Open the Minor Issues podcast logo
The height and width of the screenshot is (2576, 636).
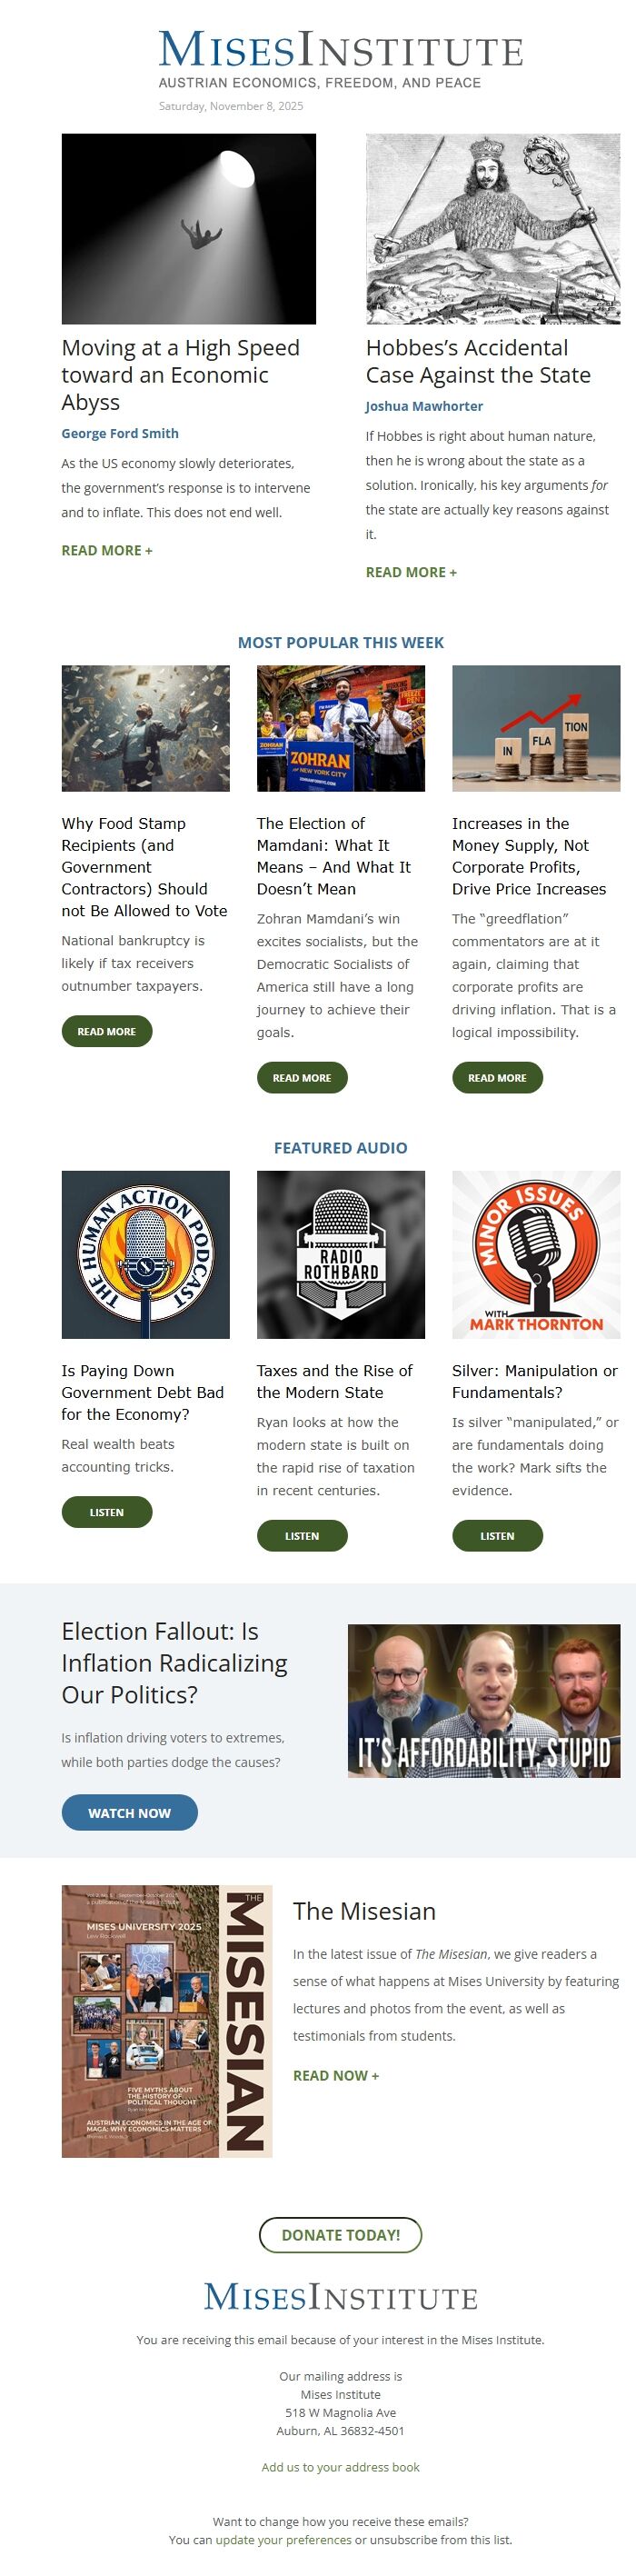coord(535,1254)
